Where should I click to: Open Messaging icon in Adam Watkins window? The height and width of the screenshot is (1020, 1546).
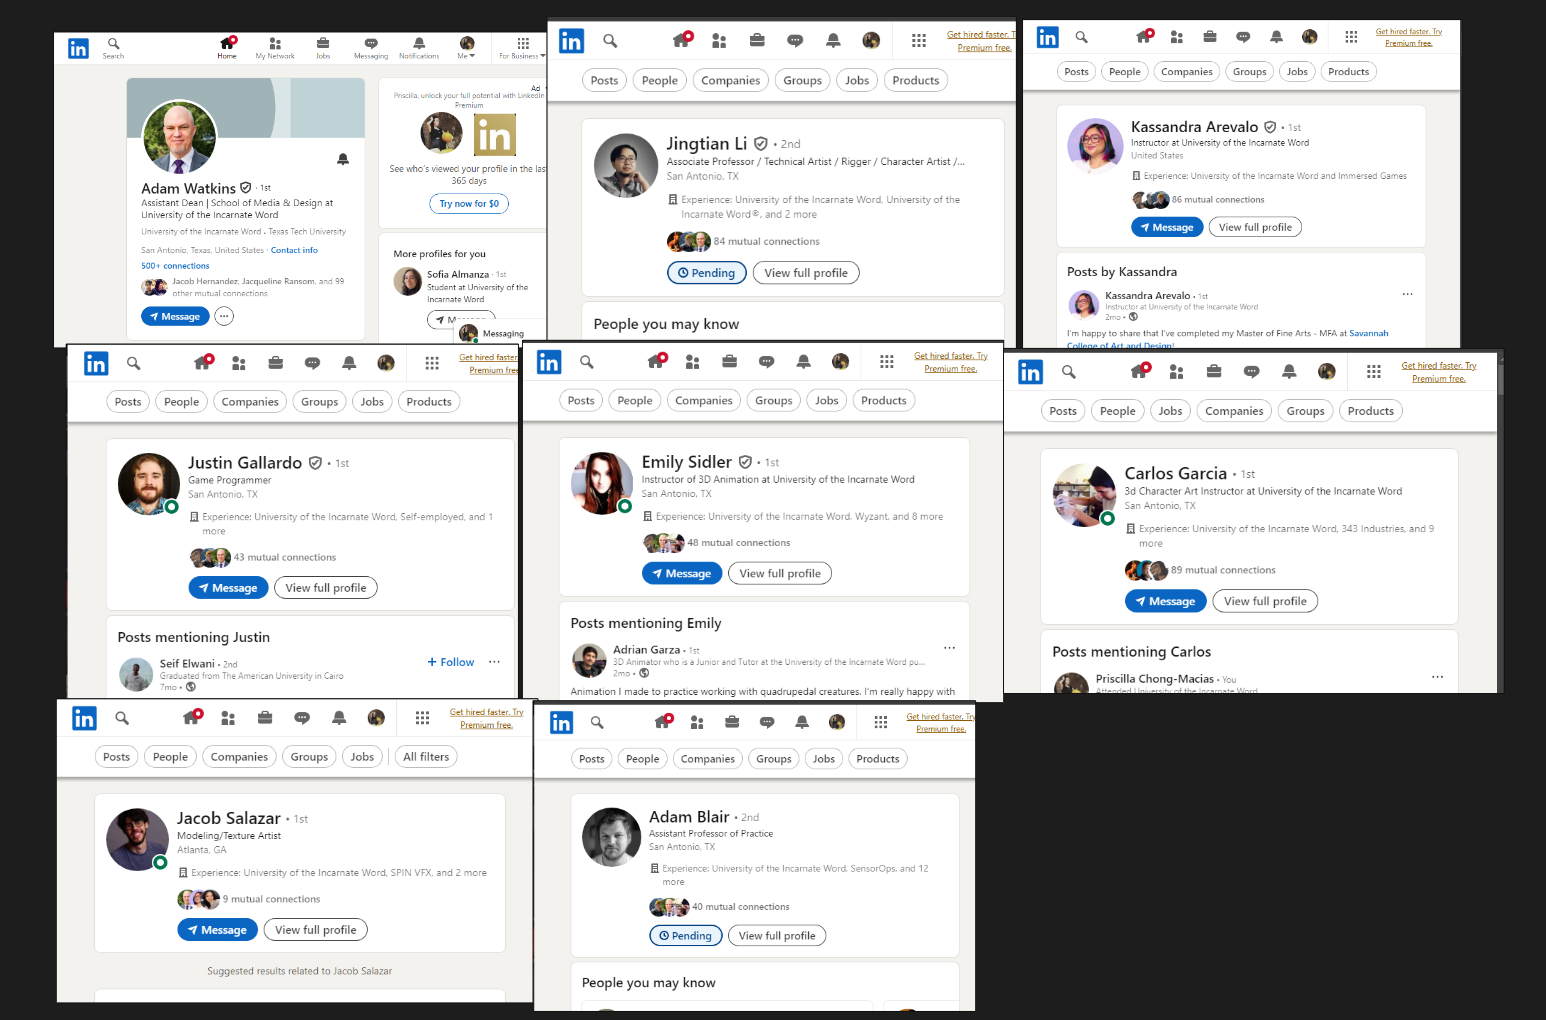pos(371,48)
